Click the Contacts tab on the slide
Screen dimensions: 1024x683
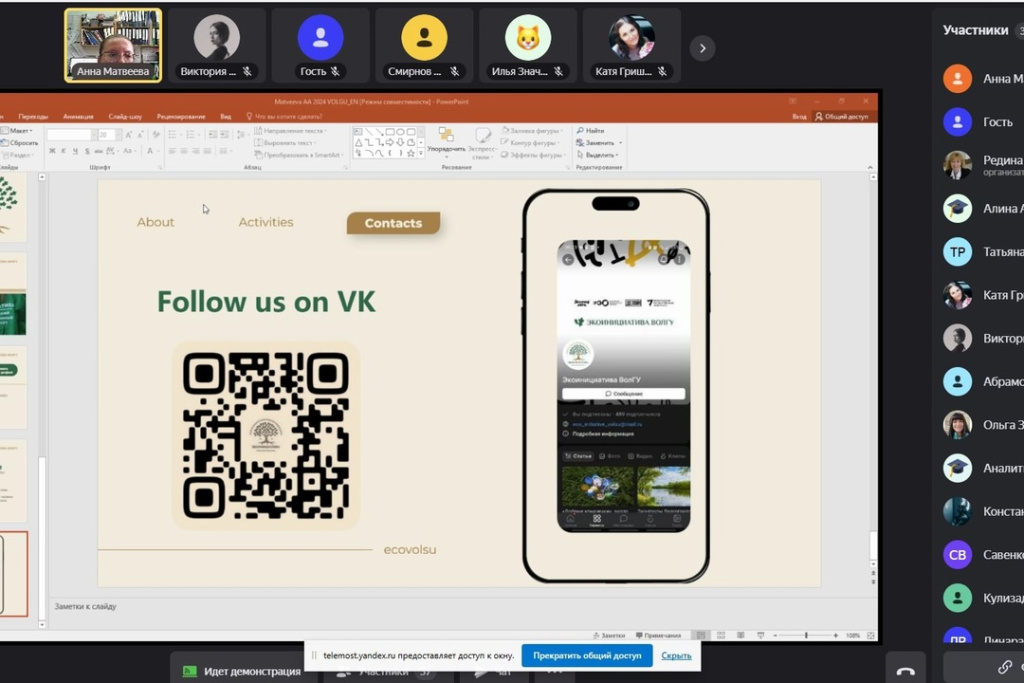coord(393,223)
